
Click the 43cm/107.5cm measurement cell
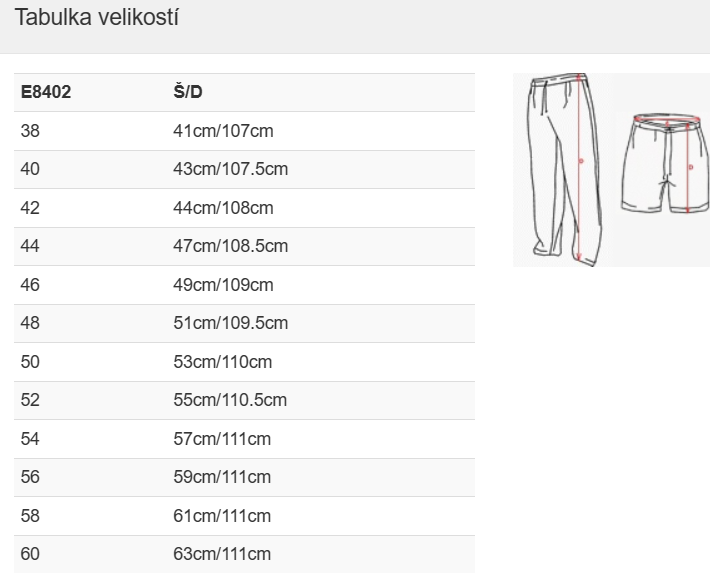coord(230,169)
